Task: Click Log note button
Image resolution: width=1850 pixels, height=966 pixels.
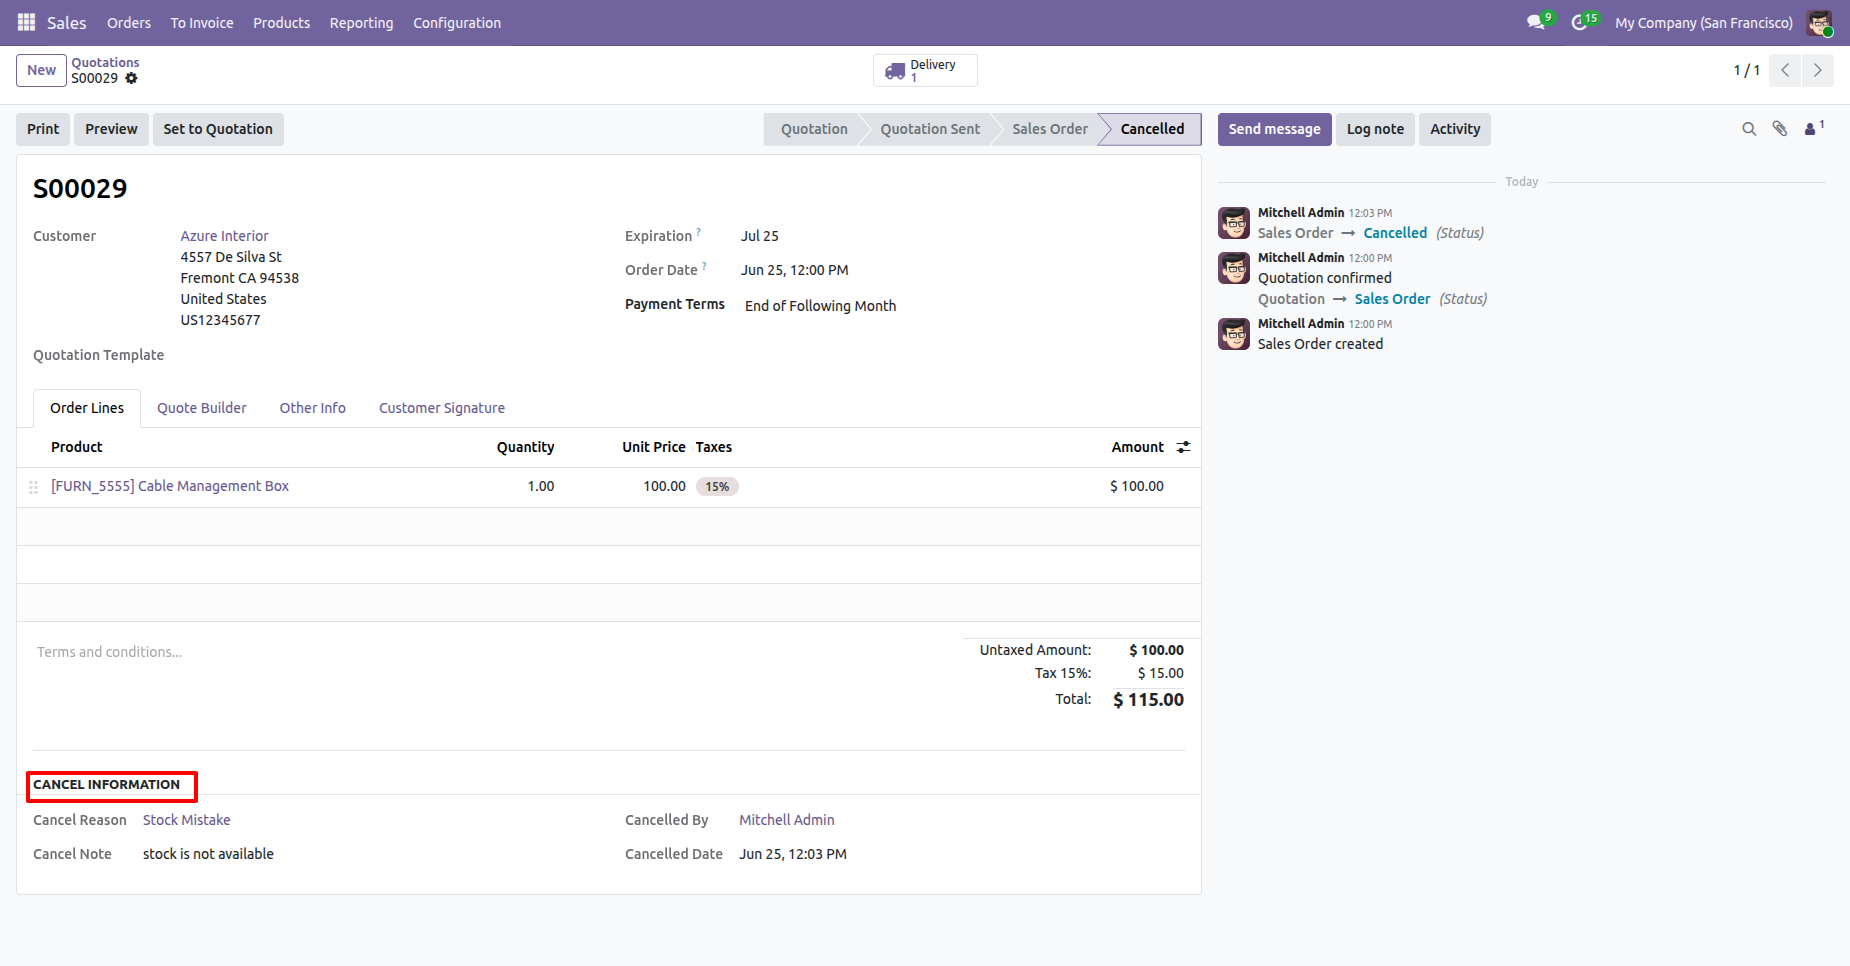Action: point(1375,129)
